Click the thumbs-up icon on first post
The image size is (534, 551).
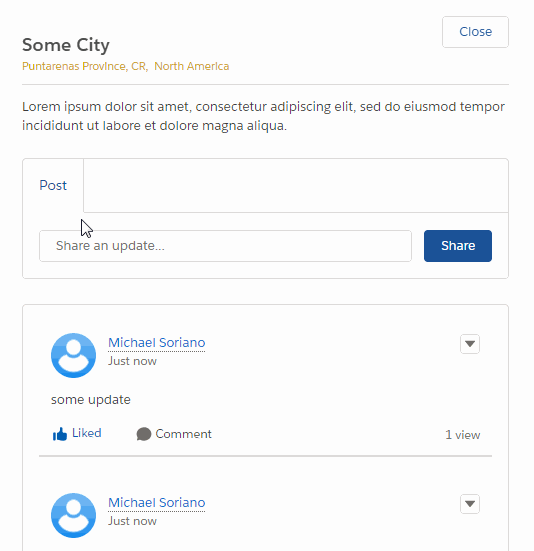click(x=60, y=434)
